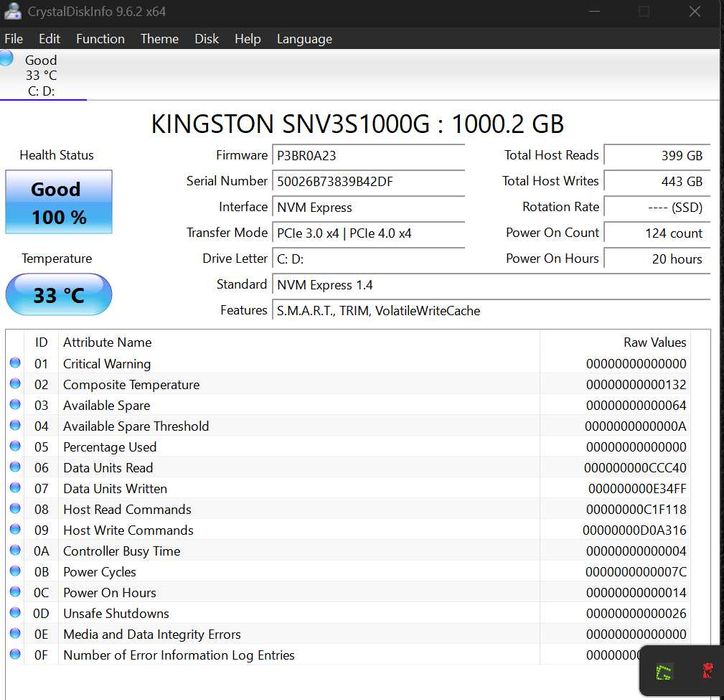Screen dimensions: 724x700
Task: Click the blue status orb beside Critical Warning
Action: coord(15,364)
